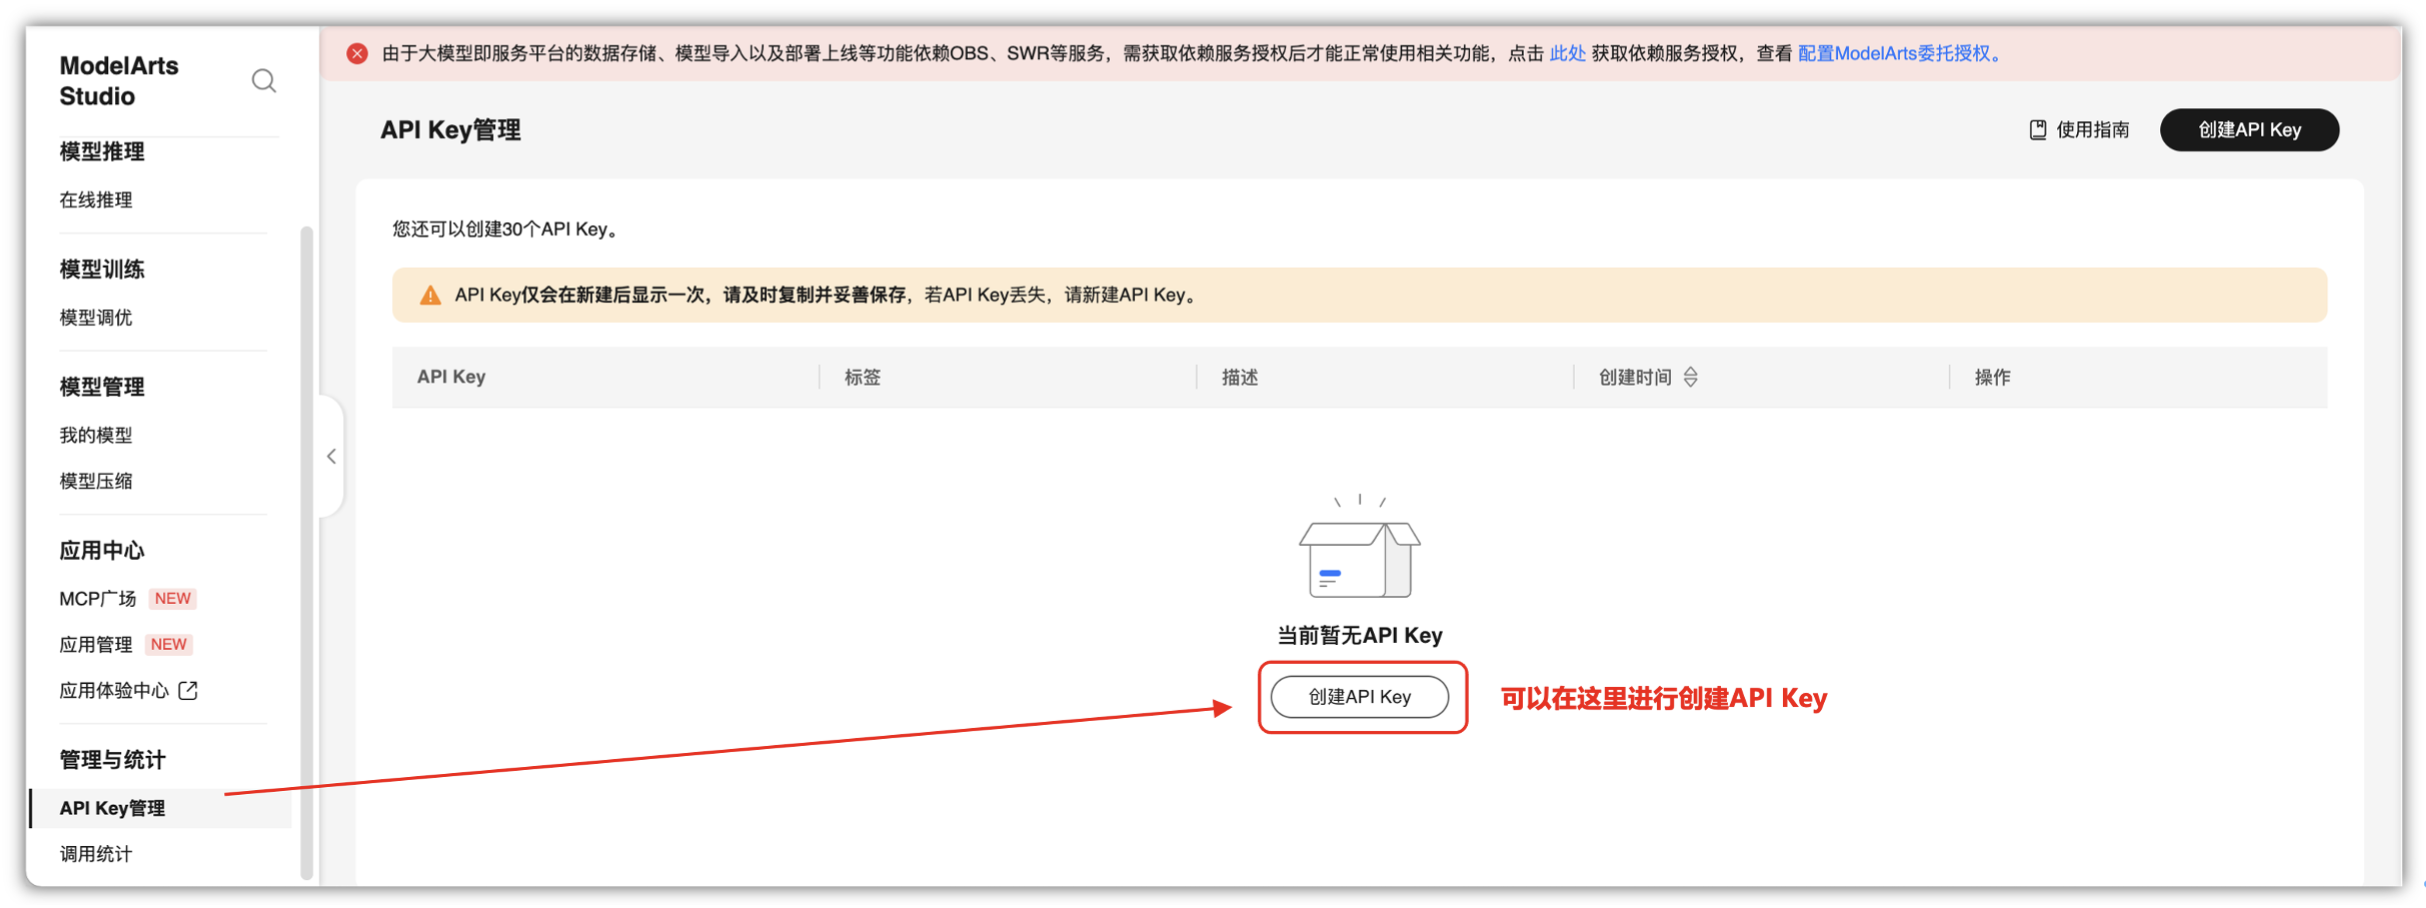Open MCP广场 in the sidebar
The height and width of the screenshot is (908, 2426).
tap(98, 598)
